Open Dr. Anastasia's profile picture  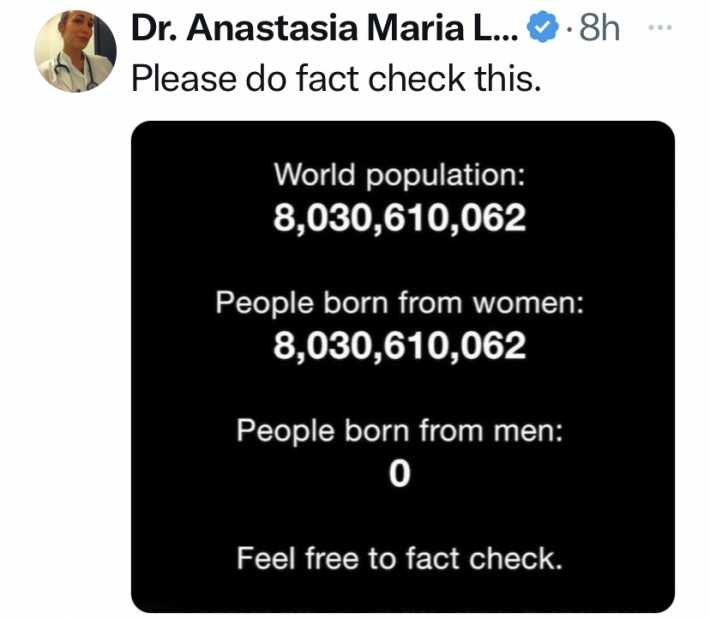(x=75, y=54)
